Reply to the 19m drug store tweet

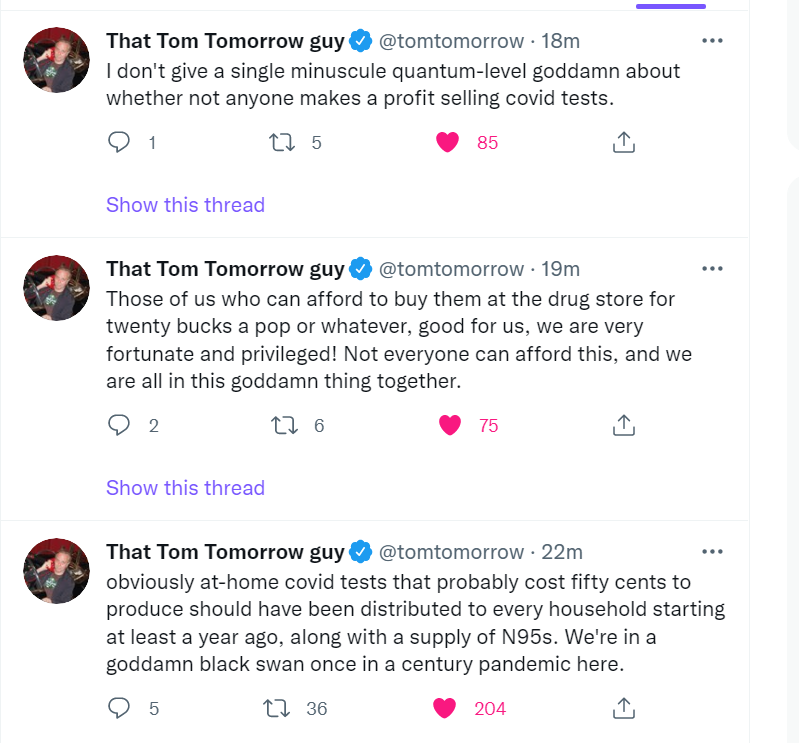pyautogui.click(x=119, y=426)
